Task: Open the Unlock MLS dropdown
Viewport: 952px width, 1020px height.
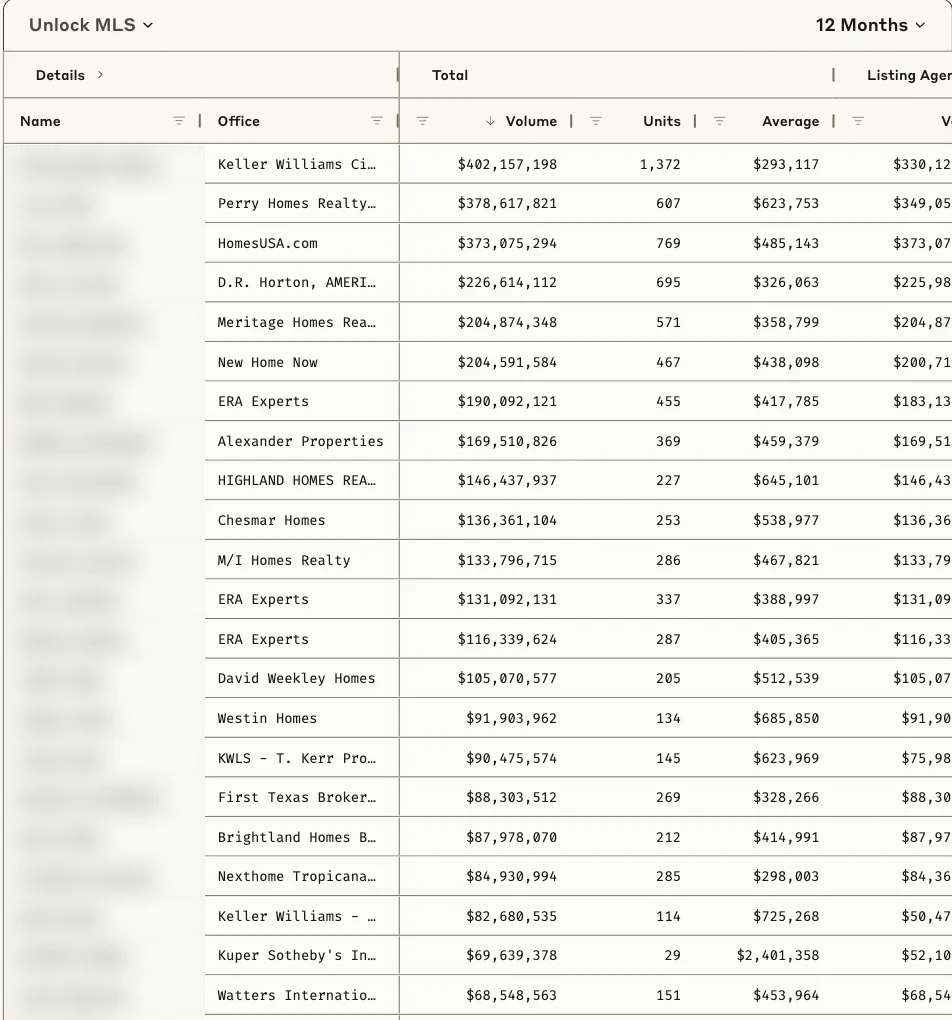Action: [x=91, y=25]
